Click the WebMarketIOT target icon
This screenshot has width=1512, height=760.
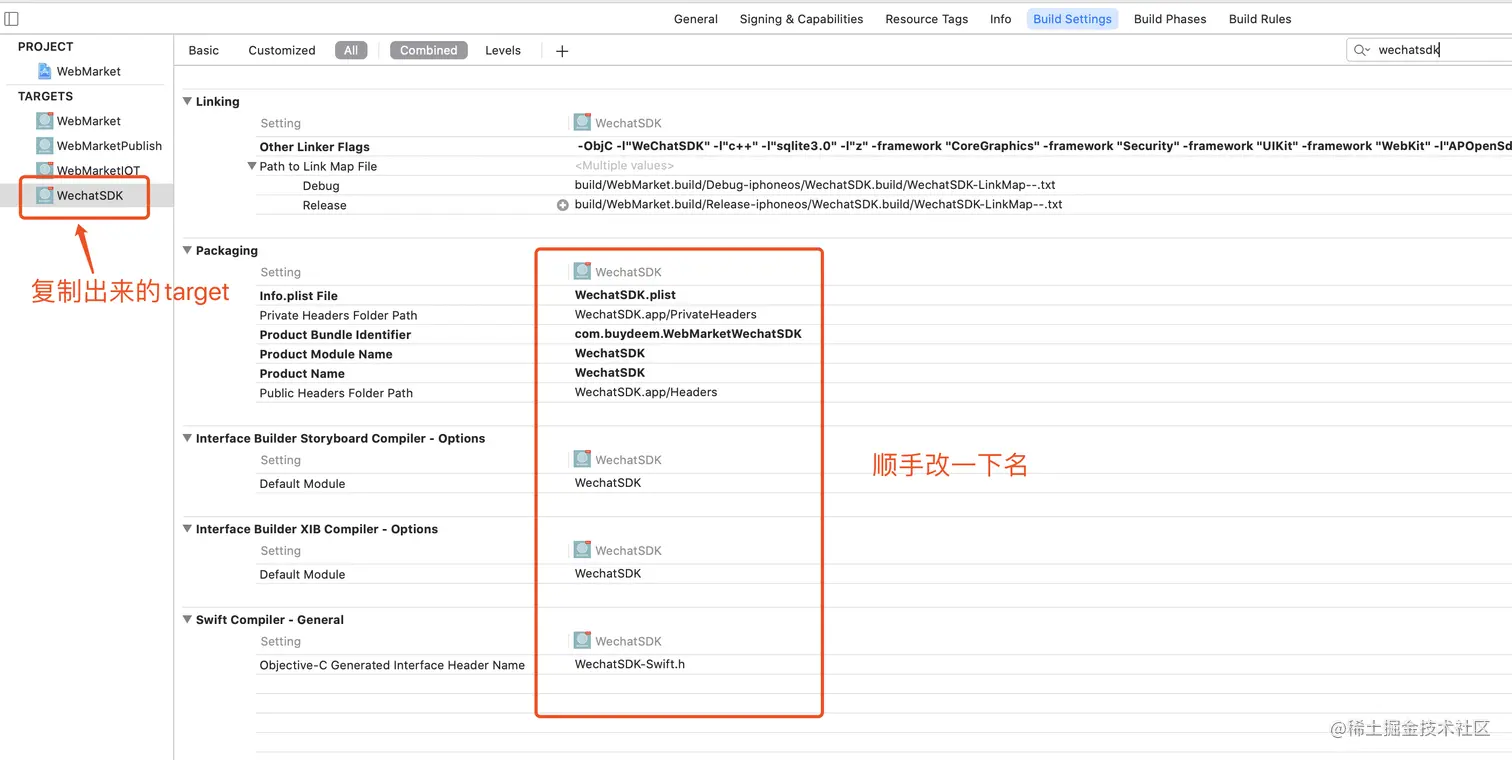coord(45,170)
